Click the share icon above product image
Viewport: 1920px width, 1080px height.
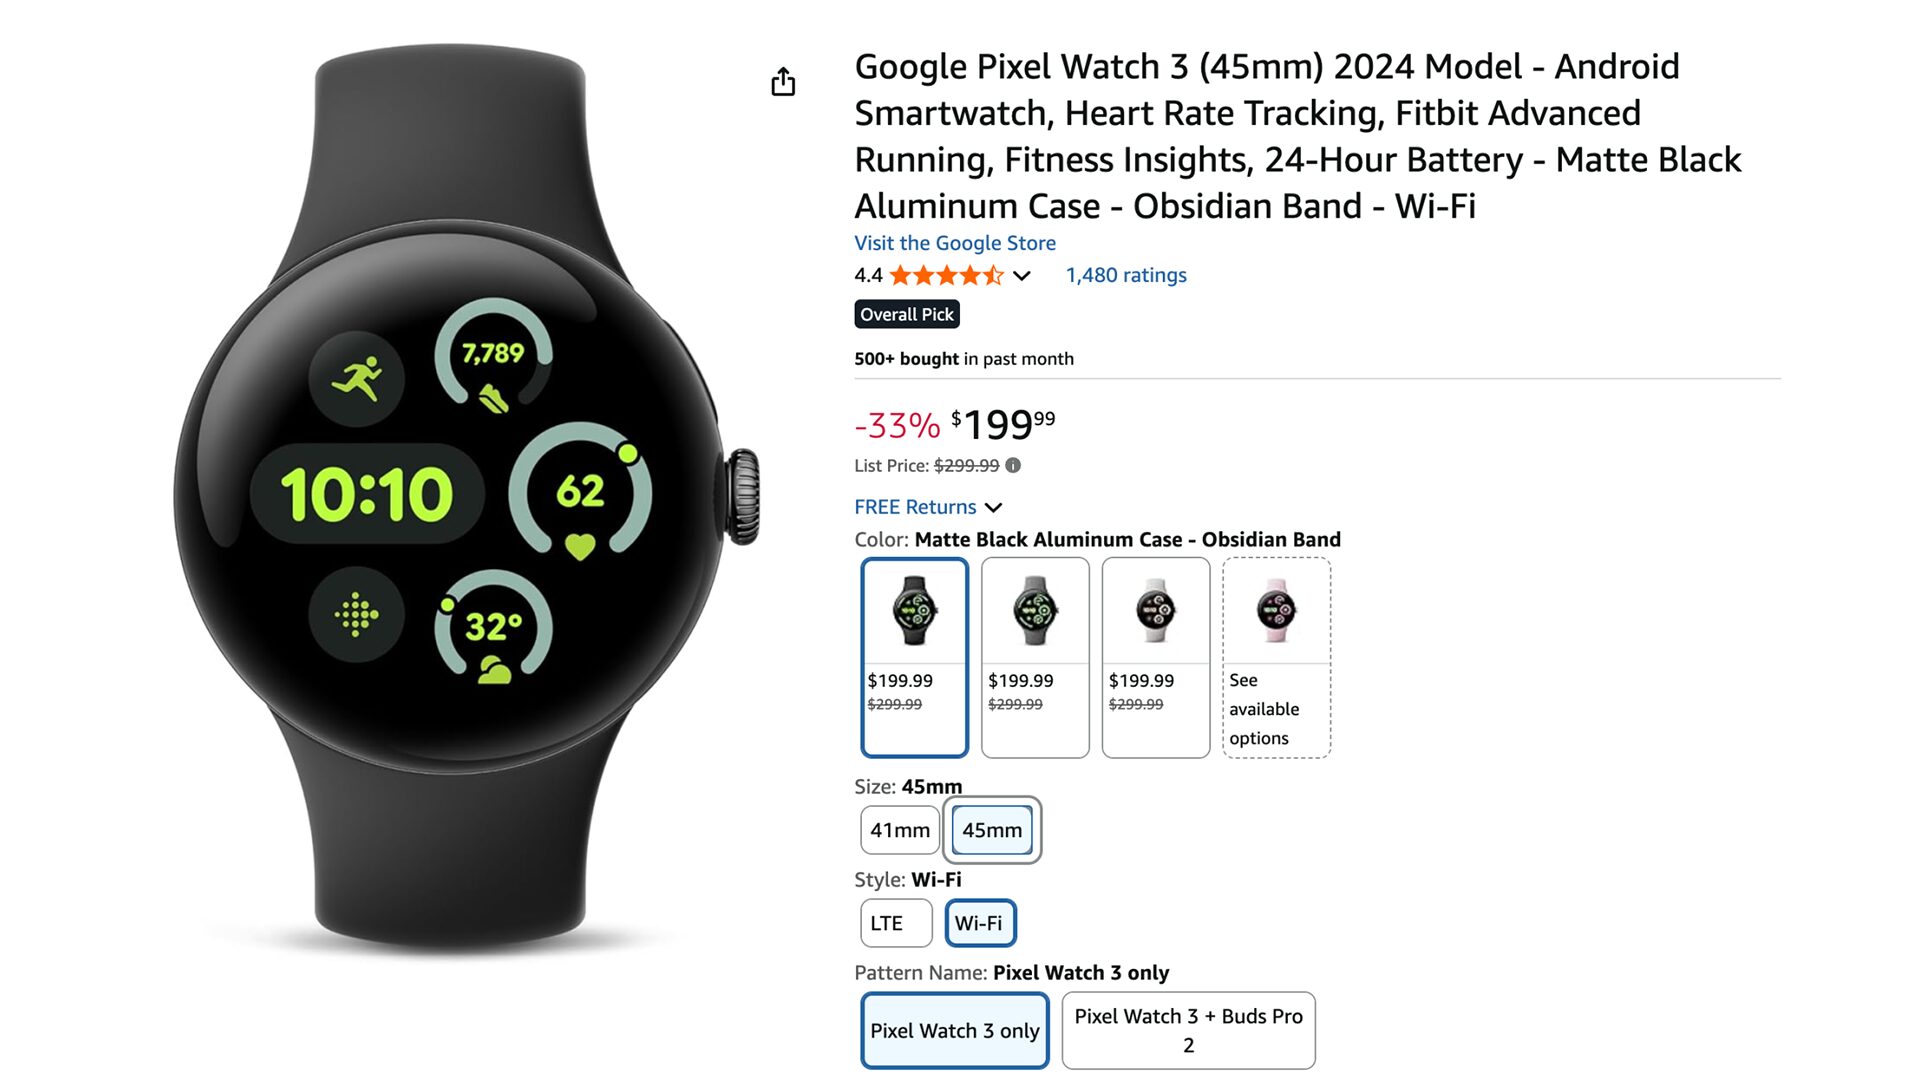[783, 82]
